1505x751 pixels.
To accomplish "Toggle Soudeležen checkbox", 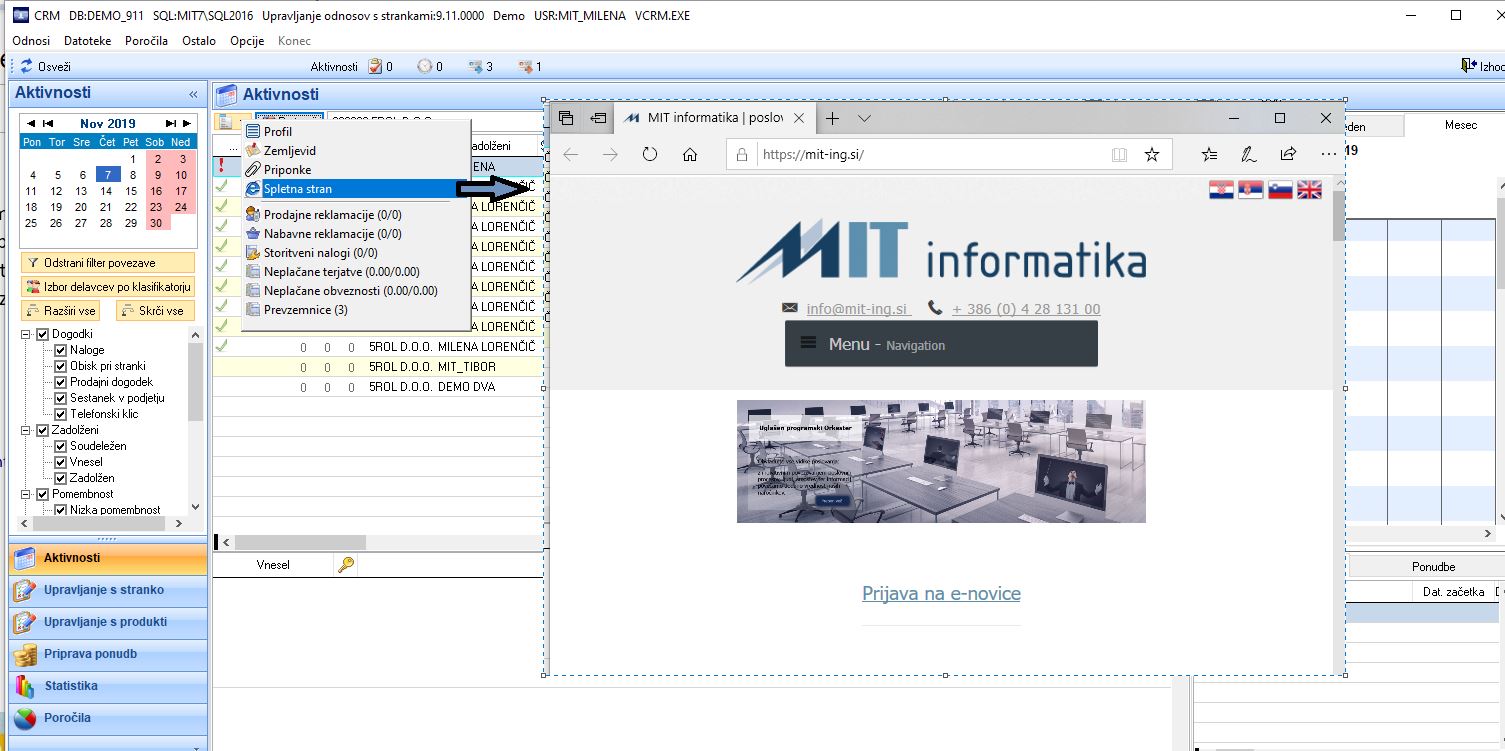I will [x=61, y=446].
